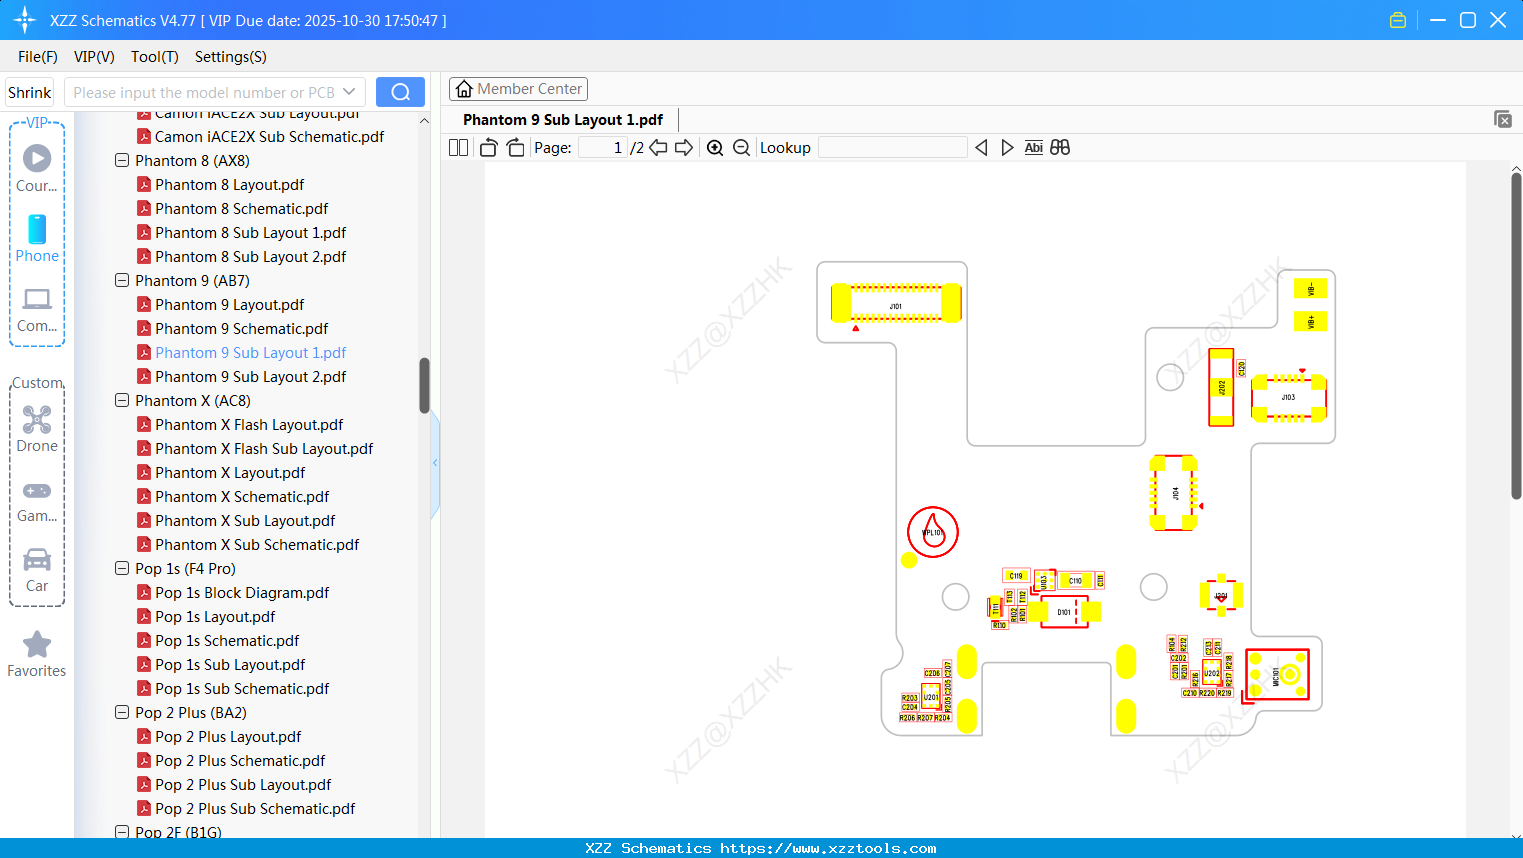Toggle the two-page side panel view
The height and width of the screenshot is (858, 1523).
click(x=459, y=148)
